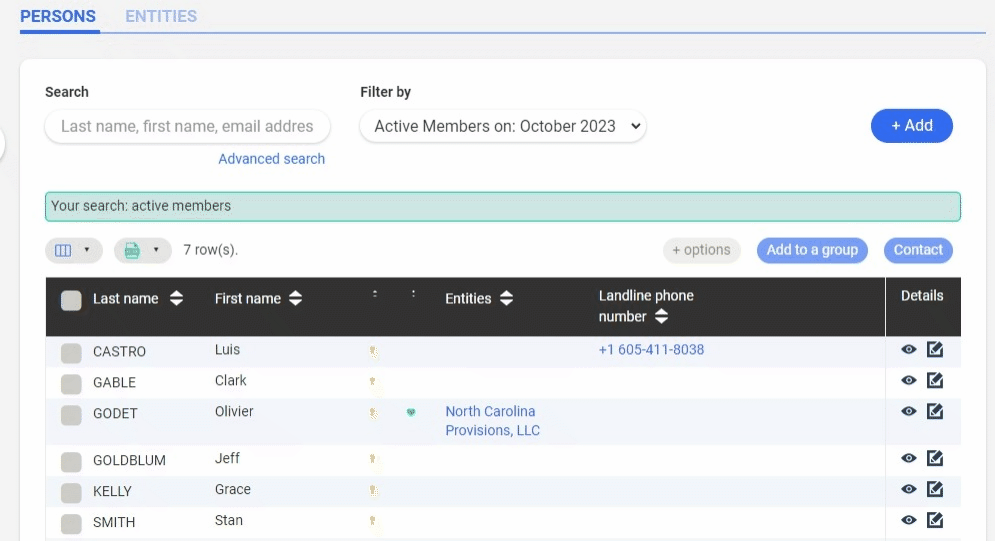Edit the GABLE Clark record
Screen dimensions: 995x541
(935, 381)
